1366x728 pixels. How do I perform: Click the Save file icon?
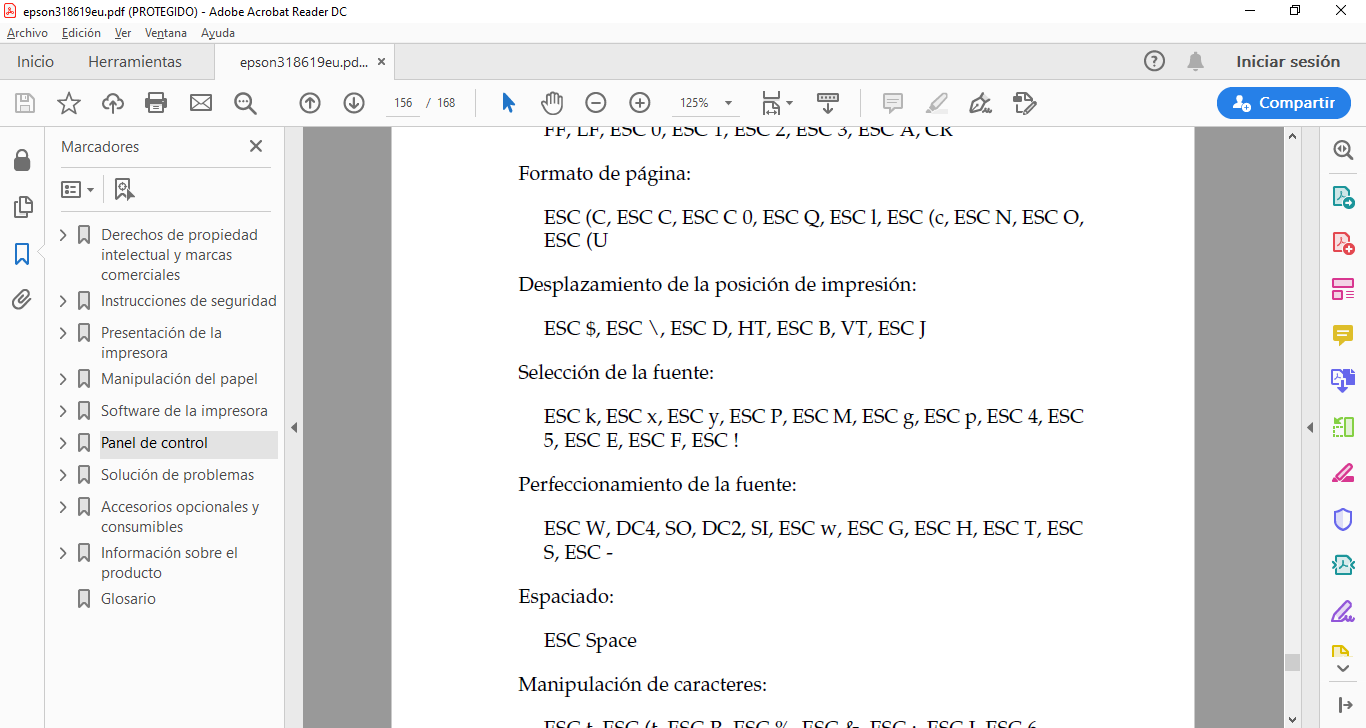pyautogui.click(x=25, y=103)
